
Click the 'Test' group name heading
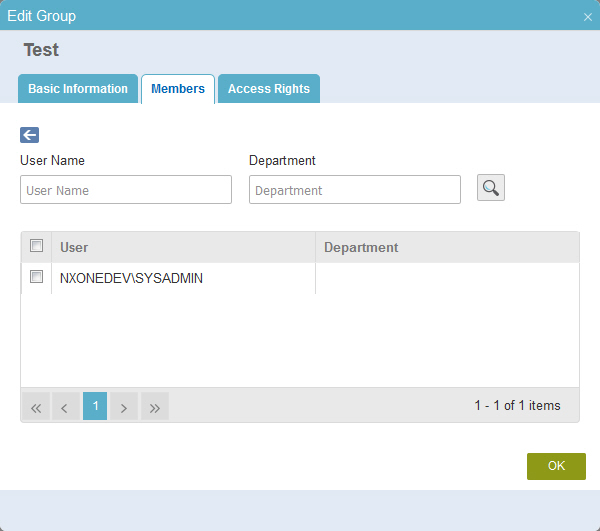point(41,50)
